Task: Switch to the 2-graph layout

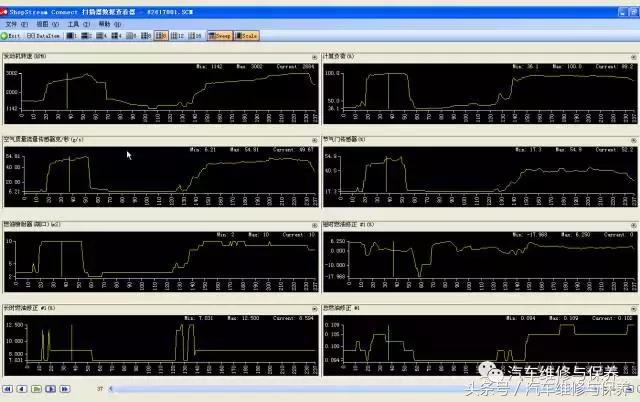Action: [86, 36]
